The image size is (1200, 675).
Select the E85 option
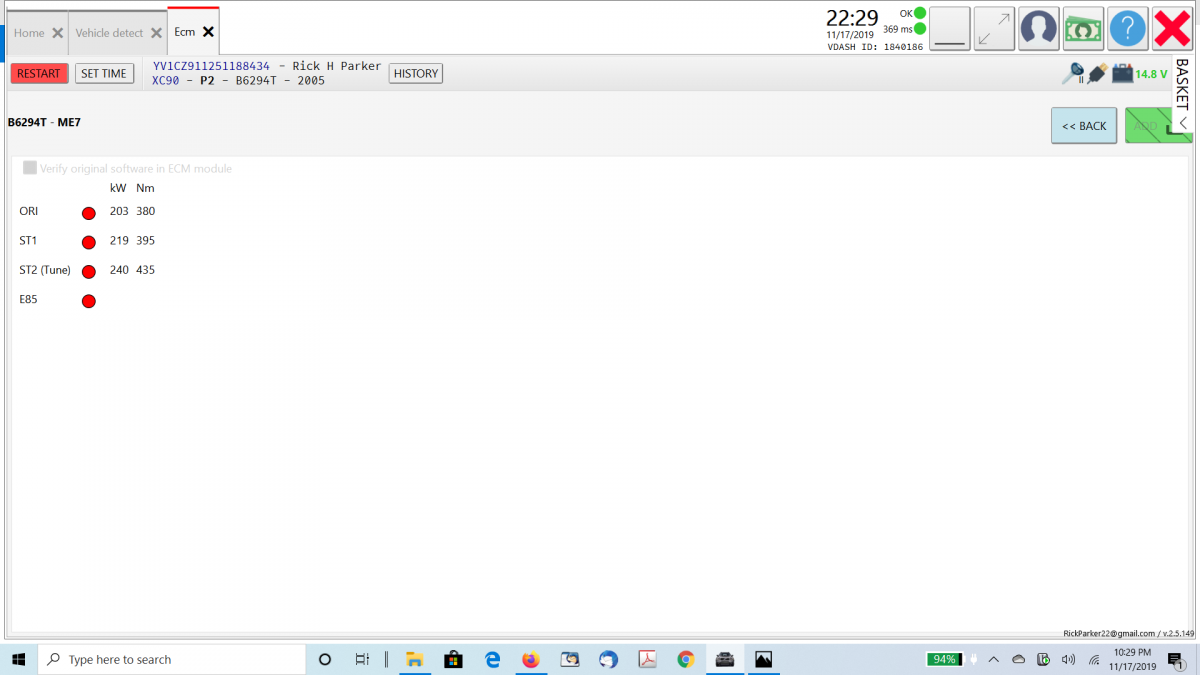click(88, 301)
